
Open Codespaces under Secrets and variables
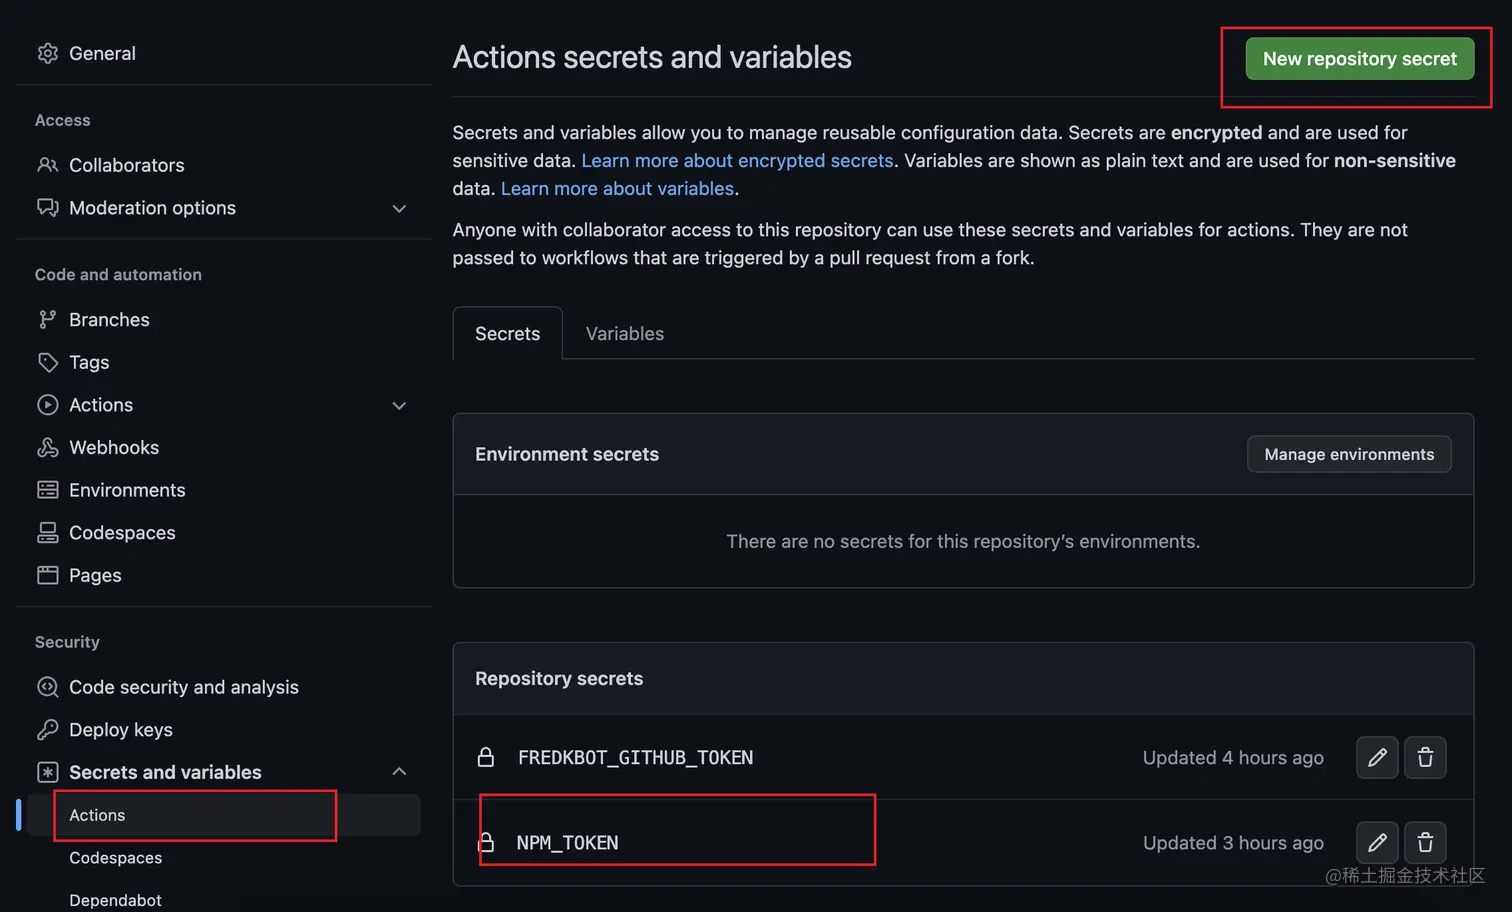(x=116, y=858)
